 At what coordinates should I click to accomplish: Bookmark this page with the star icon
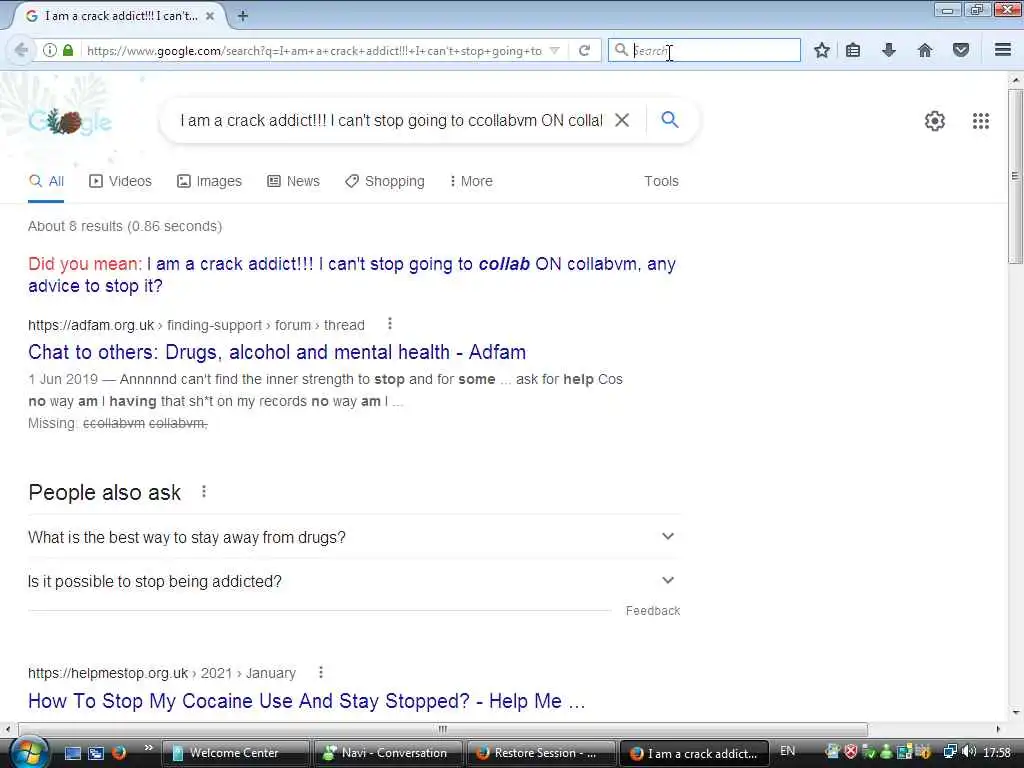point(822,50)
